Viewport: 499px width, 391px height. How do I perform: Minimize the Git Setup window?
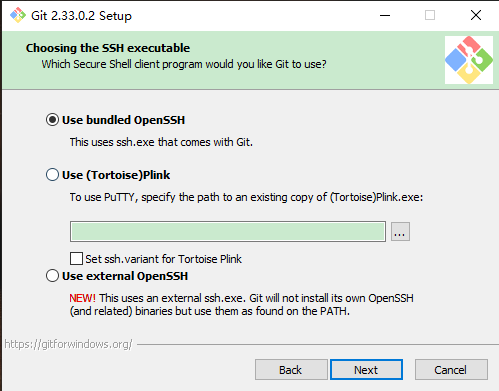pos(385,15)
